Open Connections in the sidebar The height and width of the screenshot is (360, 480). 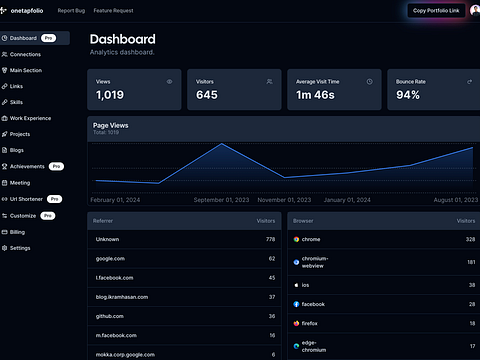[x=25, y=54]
